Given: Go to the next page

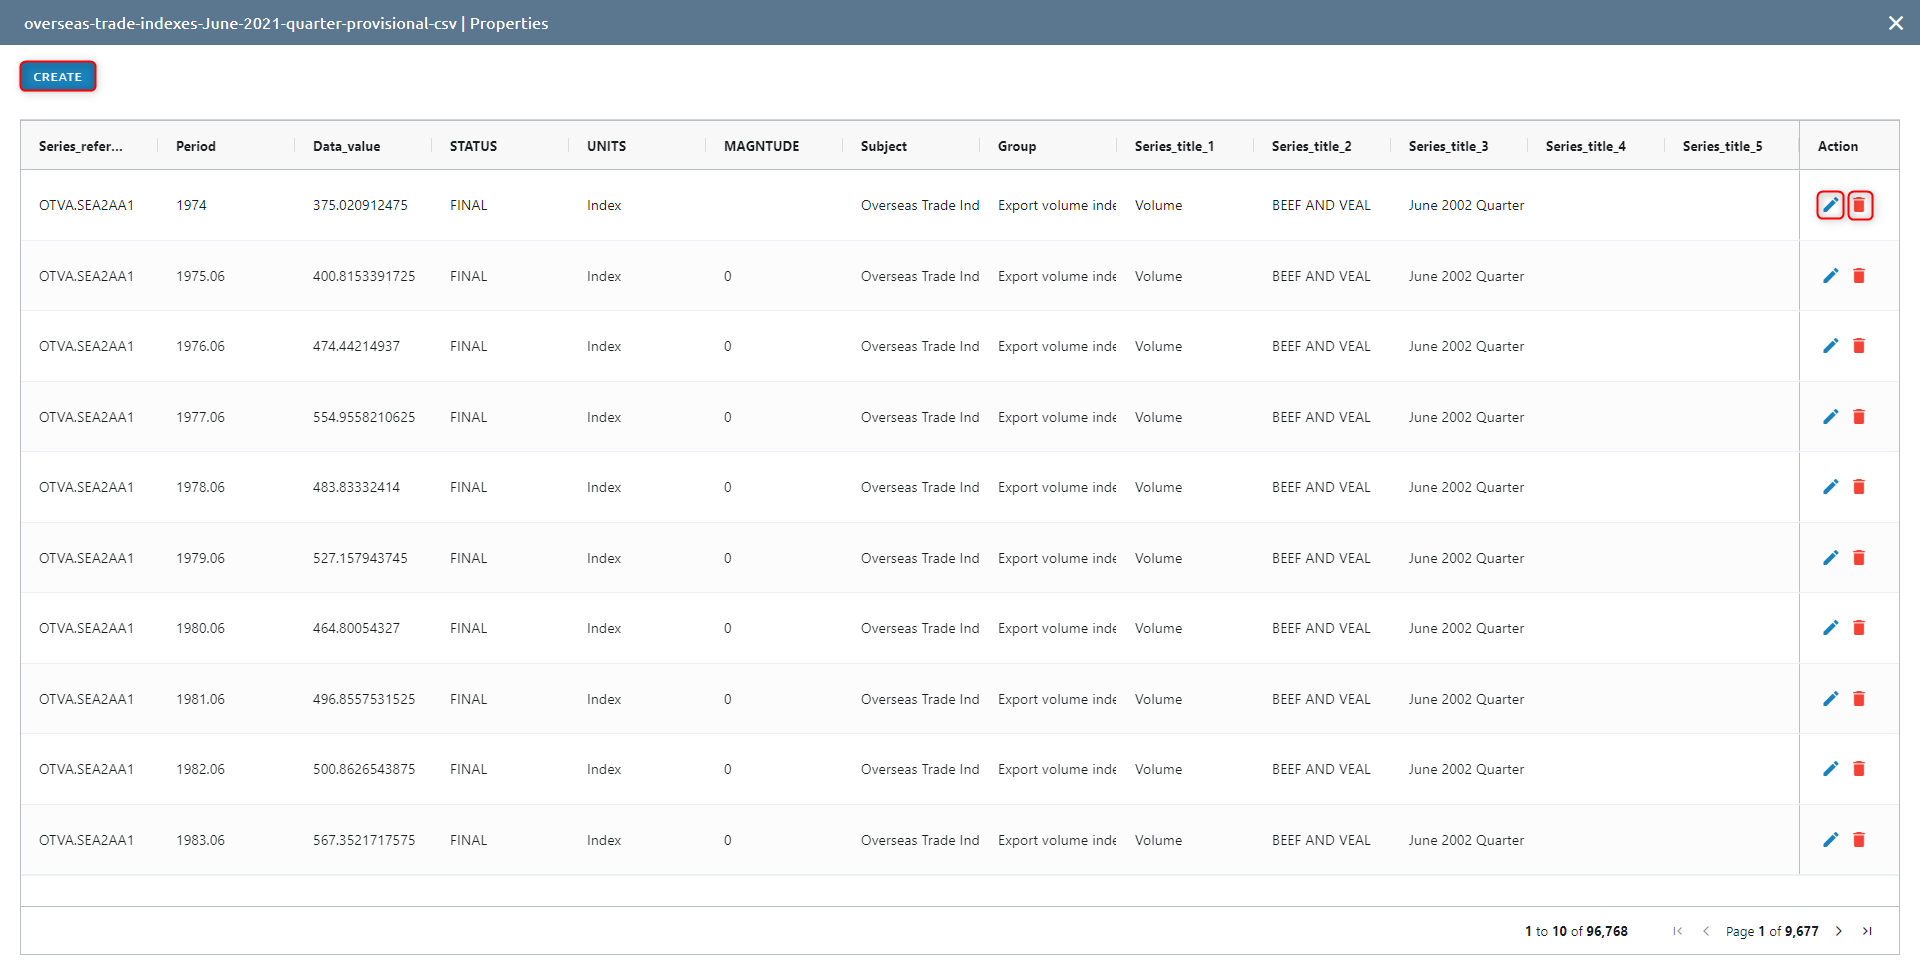Looking at the screenshot, I should point(1838,931).
